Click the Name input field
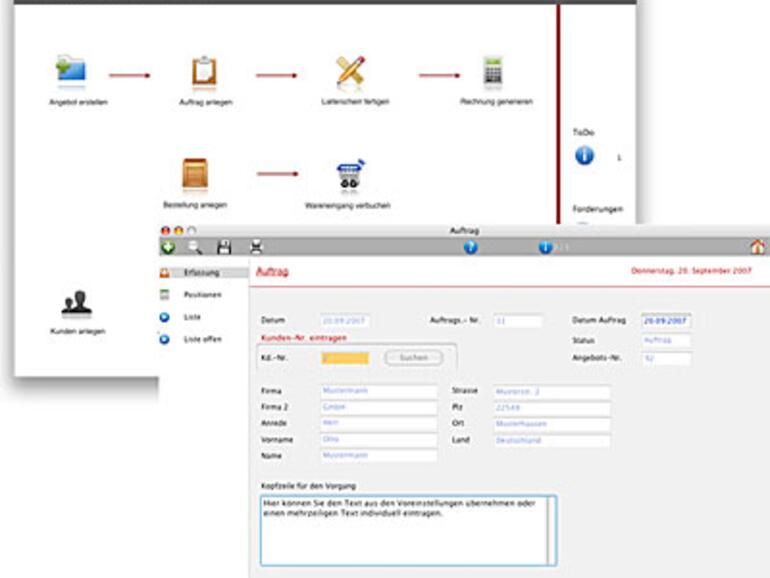This screenshot has height=578, width=770. (x=379, y=456)
